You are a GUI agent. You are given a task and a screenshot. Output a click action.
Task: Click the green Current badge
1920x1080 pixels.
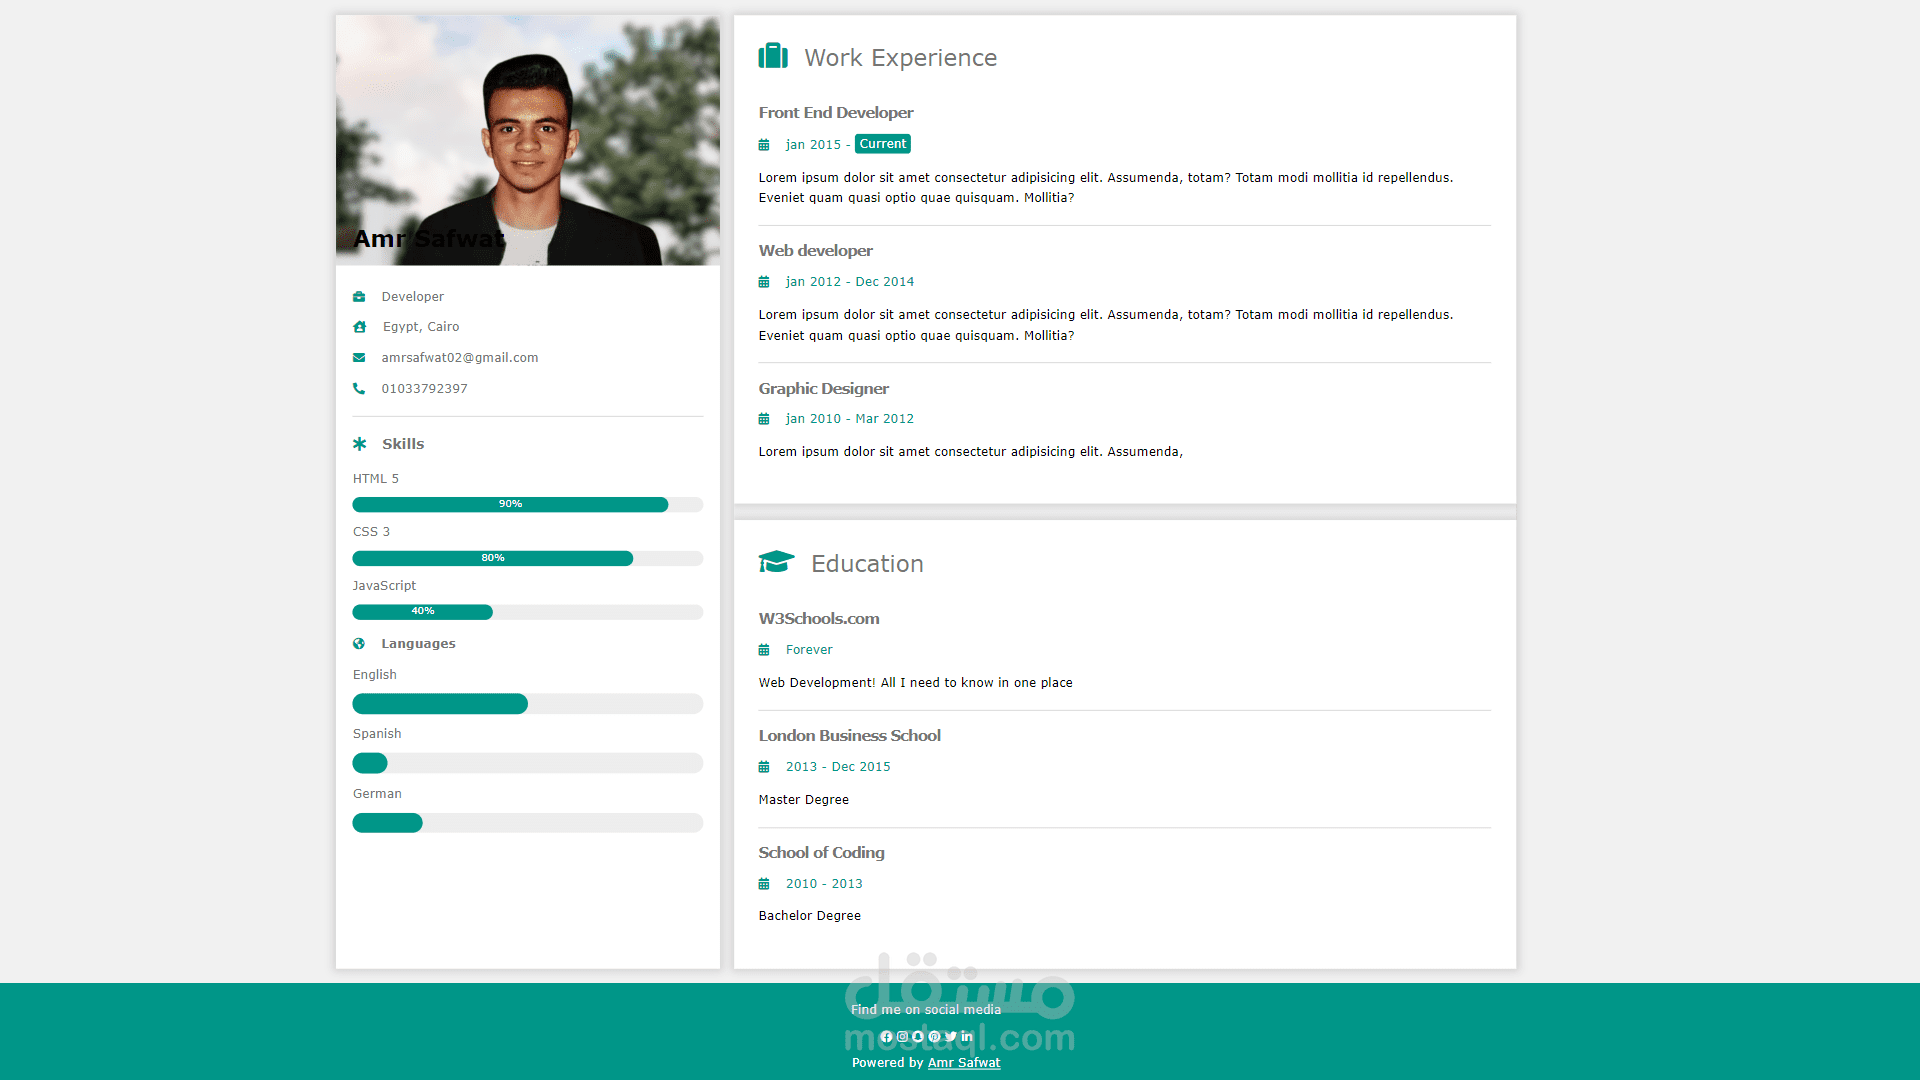(x=883, y=144)
